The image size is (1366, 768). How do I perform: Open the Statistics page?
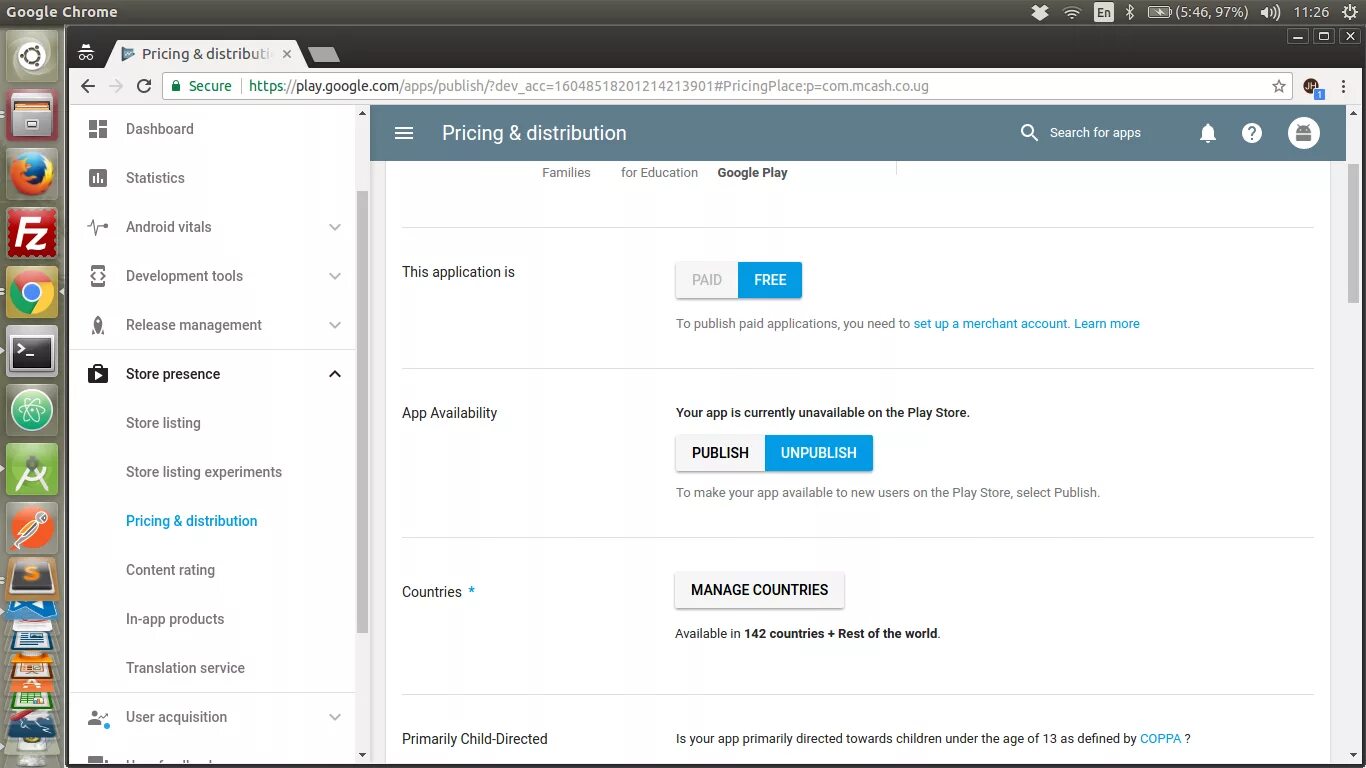point(155,178)
